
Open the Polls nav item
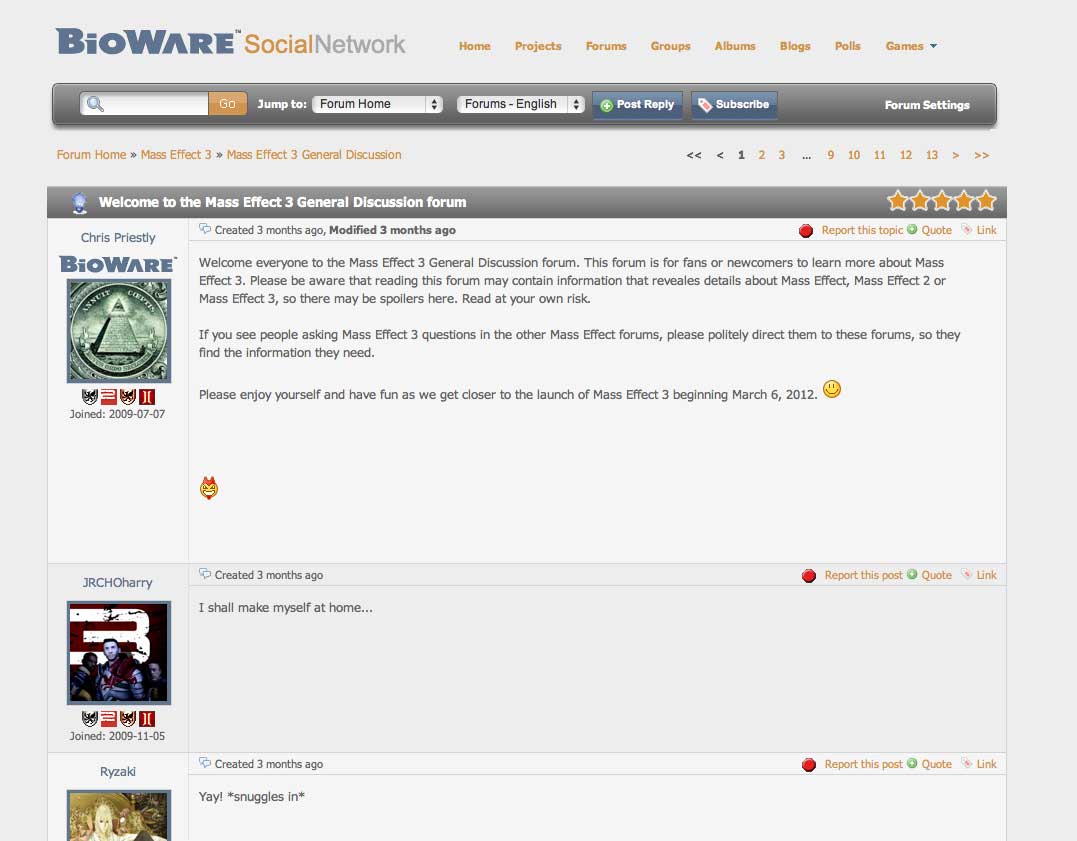coord(848,46)
